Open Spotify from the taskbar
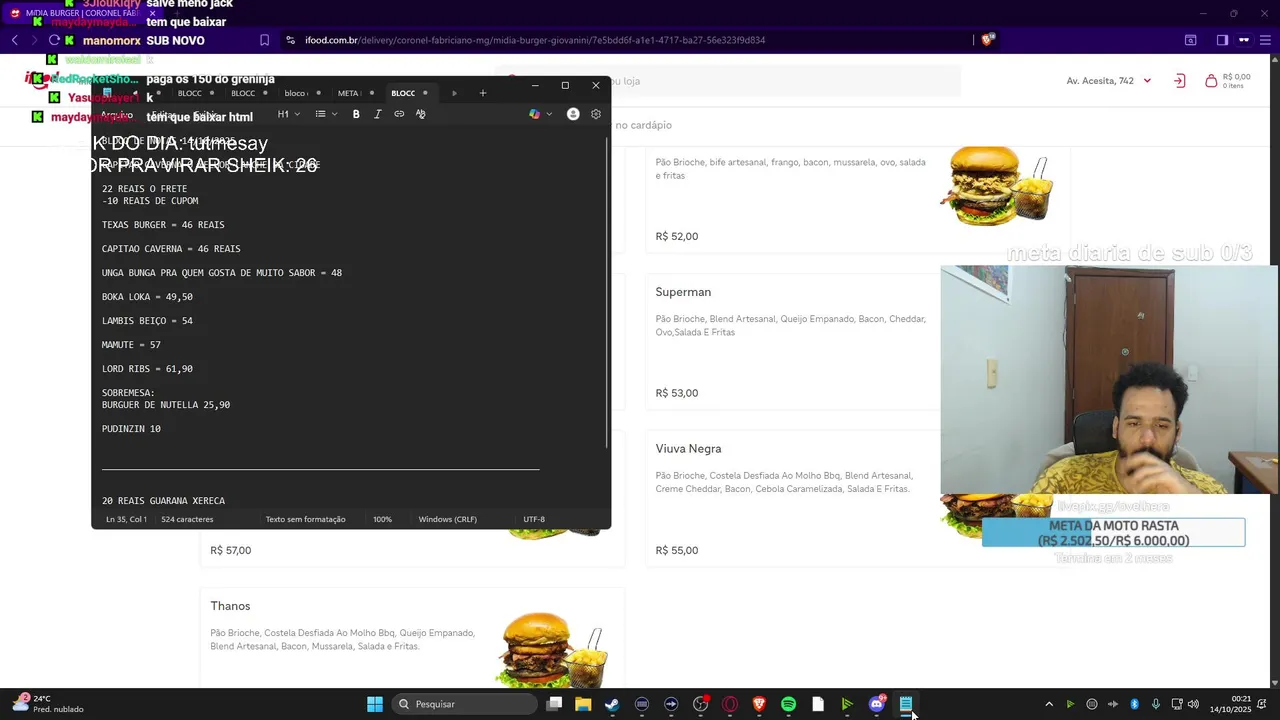Screen dimensions: 1280x720 click(x=788, y=704)
